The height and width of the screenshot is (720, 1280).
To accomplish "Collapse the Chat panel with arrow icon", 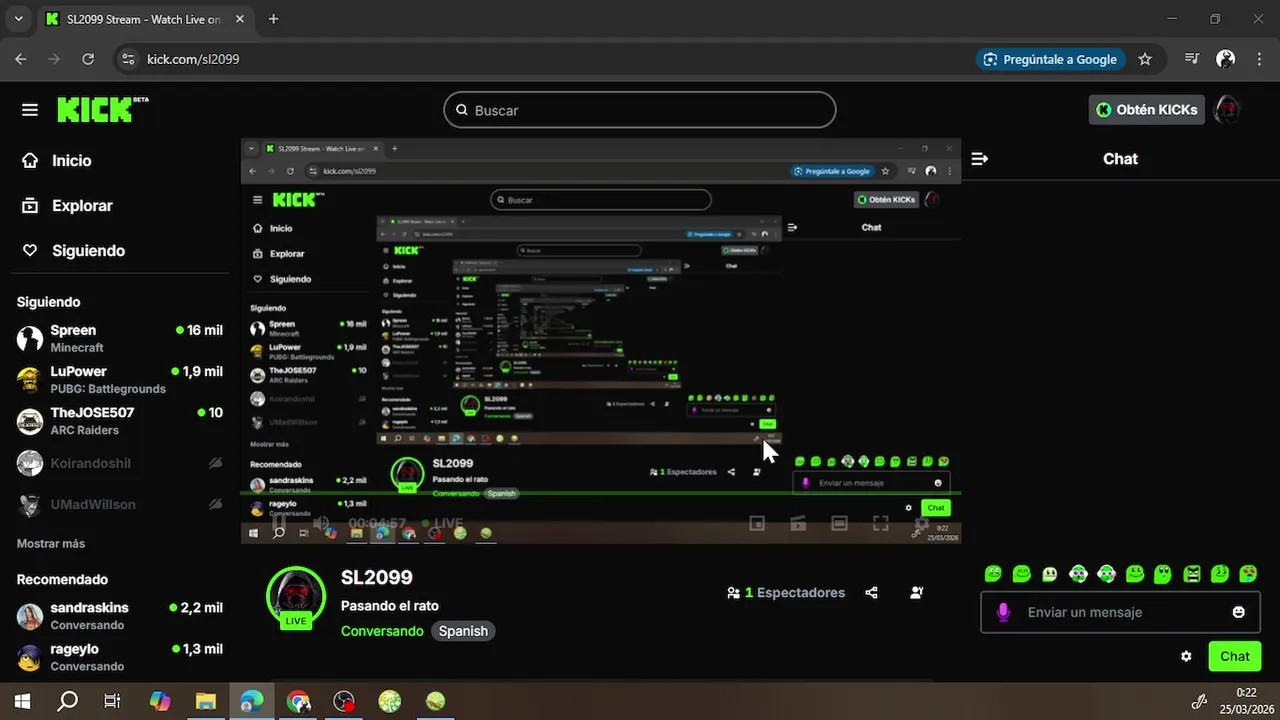I will coord(980,159).
